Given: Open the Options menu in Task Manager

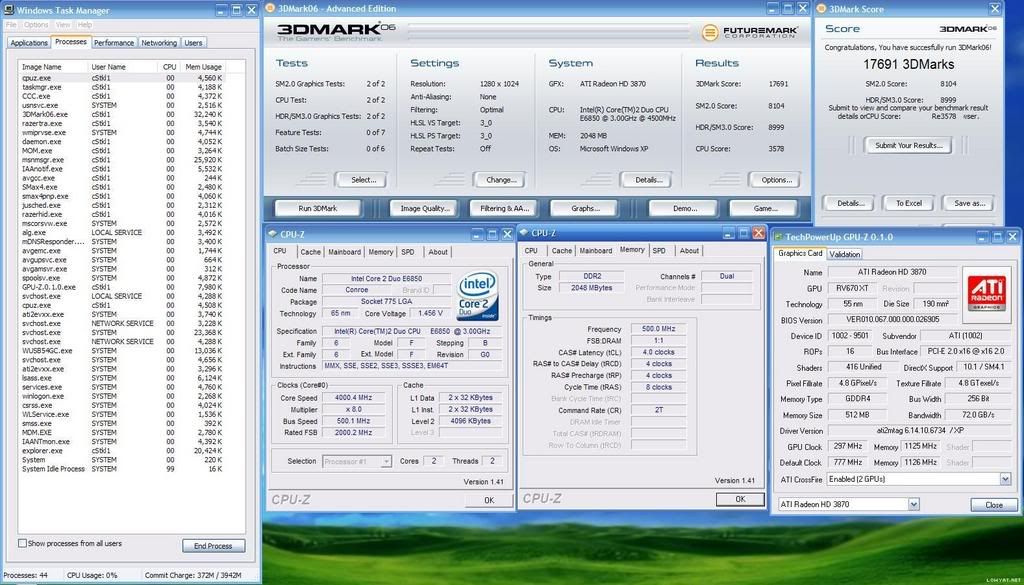Looking at the screenshot, I should tap(36, 24).
